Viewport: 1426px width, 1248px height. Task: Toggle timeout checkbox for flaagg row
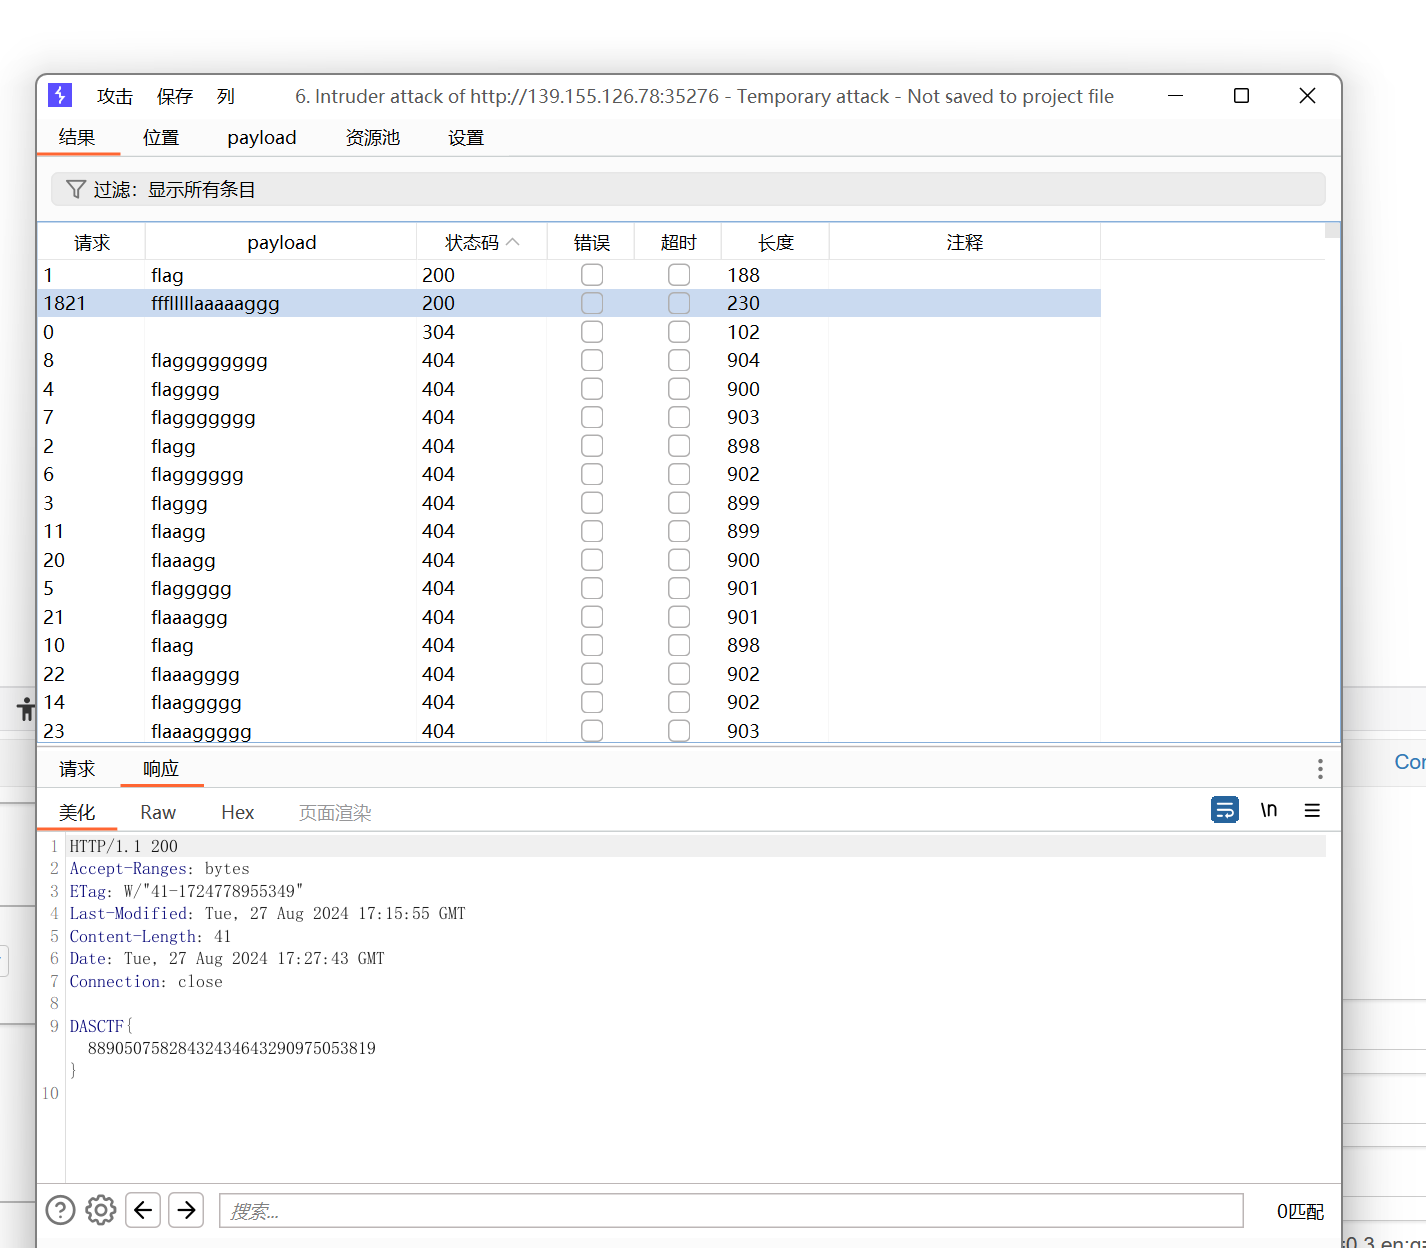(x=679, y=531)
